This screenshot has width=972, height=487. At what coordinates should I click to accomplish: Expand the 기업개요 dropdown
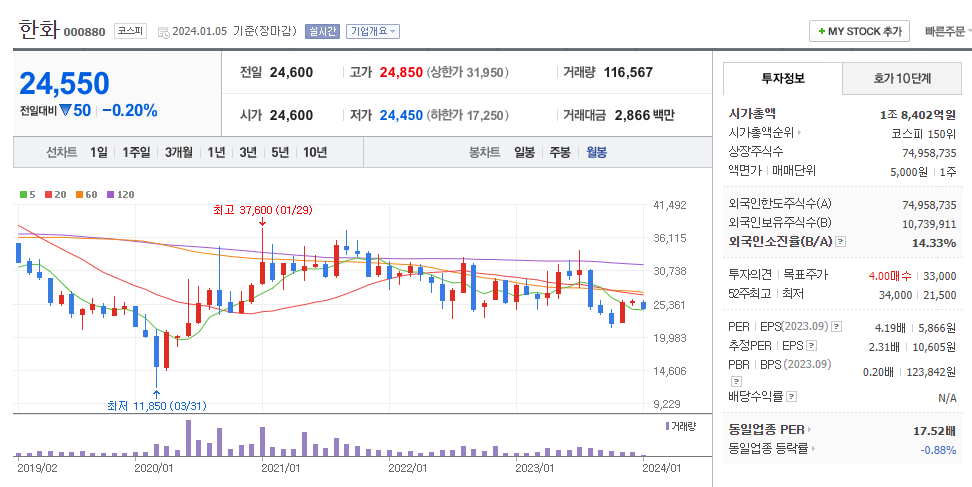pos(373,31)
